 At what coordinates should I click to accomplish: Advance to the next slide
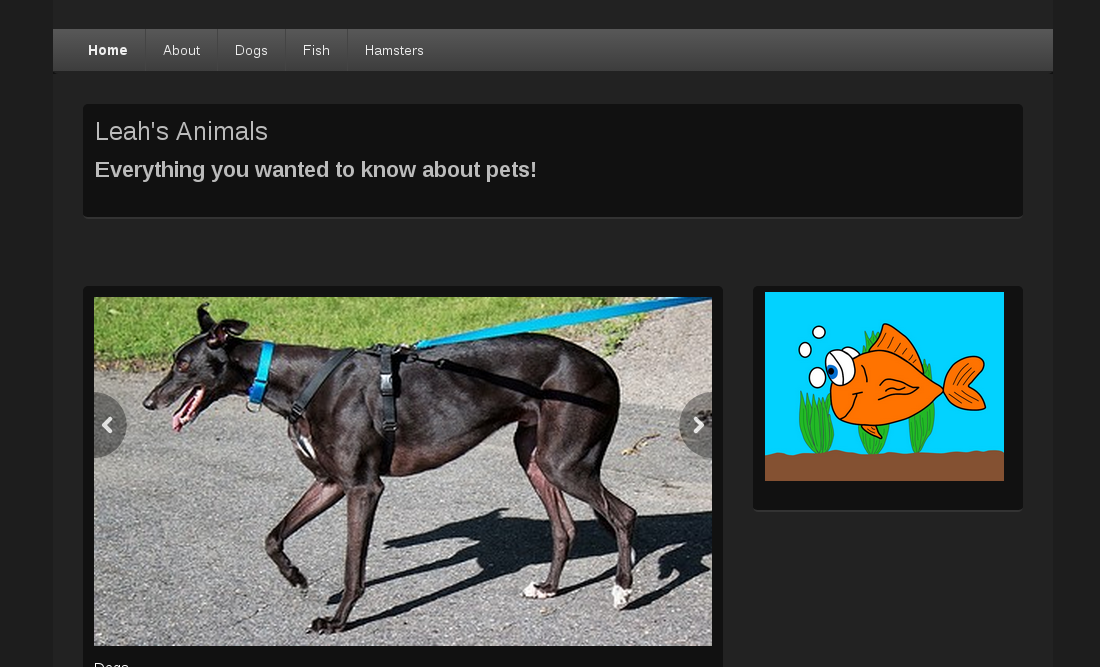click(x=698, y=425)
